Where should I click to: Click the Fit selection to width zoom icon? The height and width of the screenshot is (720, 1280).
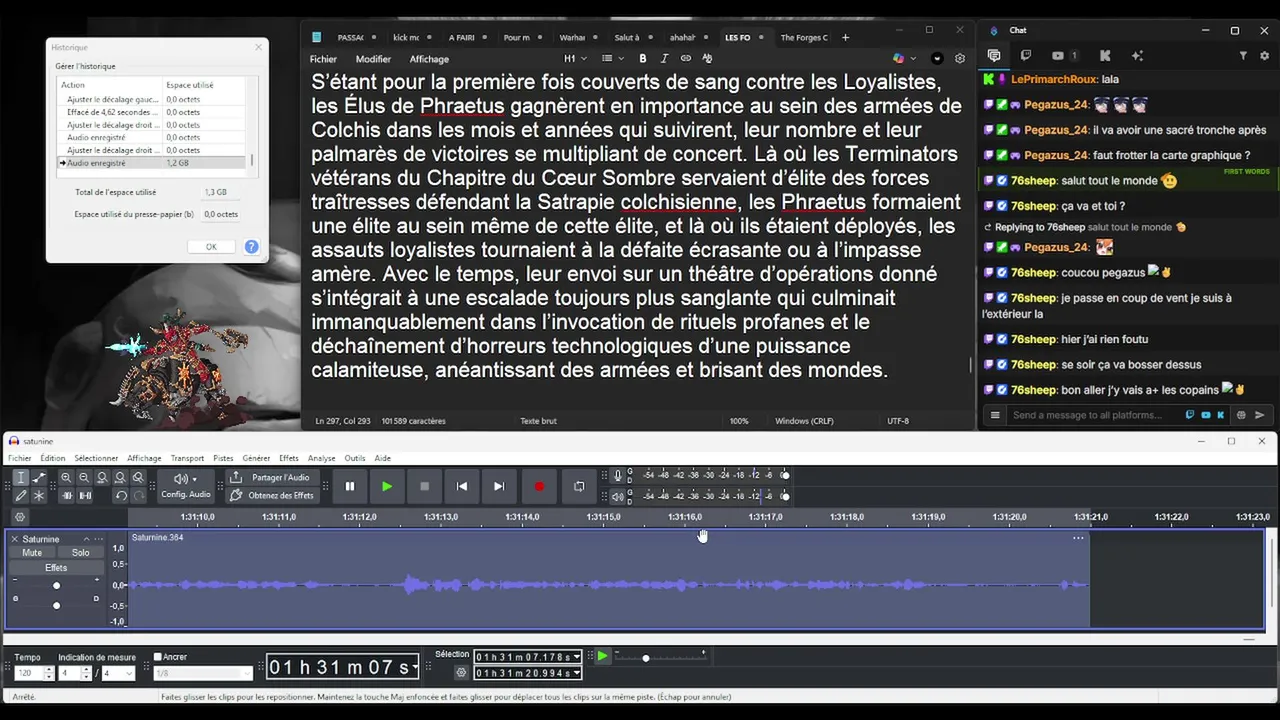point(102,478)
